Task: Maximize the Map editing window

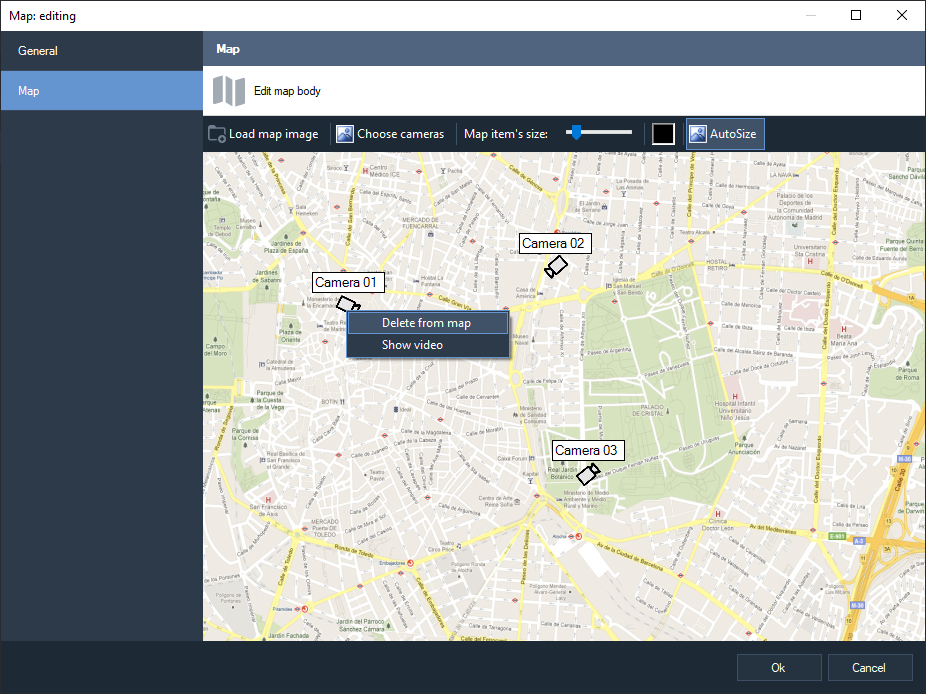Action: (856, 15)
